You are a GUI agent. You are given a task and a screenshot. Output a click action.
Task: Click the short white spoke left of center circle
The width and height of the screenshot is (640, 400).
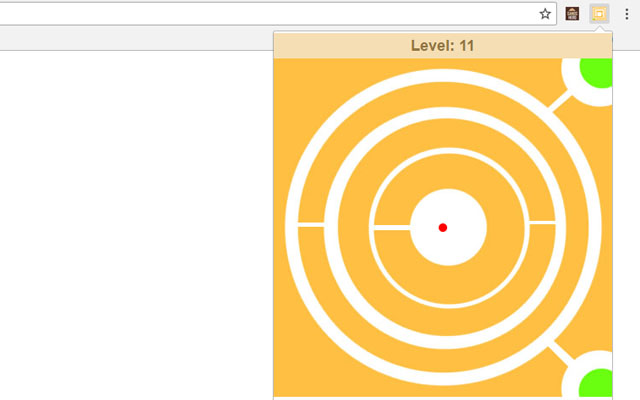(392, 228)
